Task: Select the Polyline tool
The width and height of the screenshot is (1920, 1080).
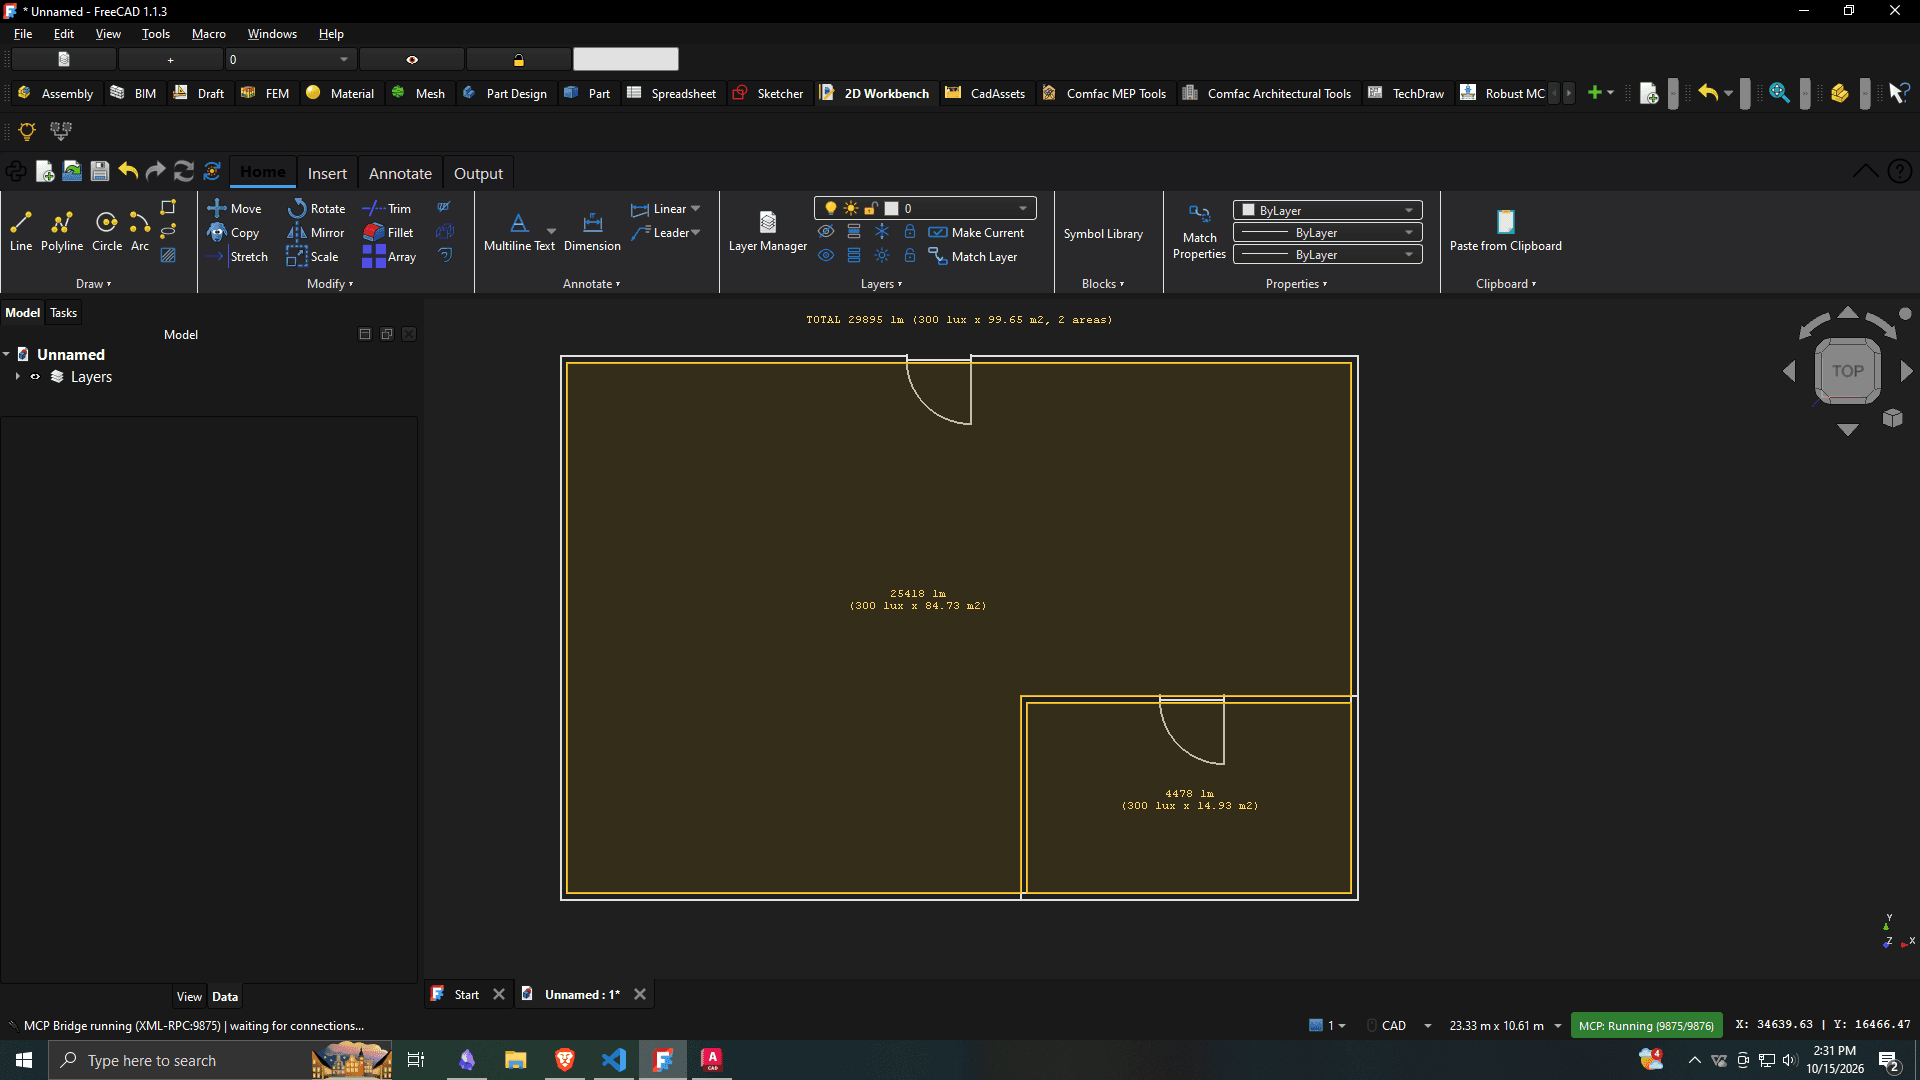Action: click(62, 231)
